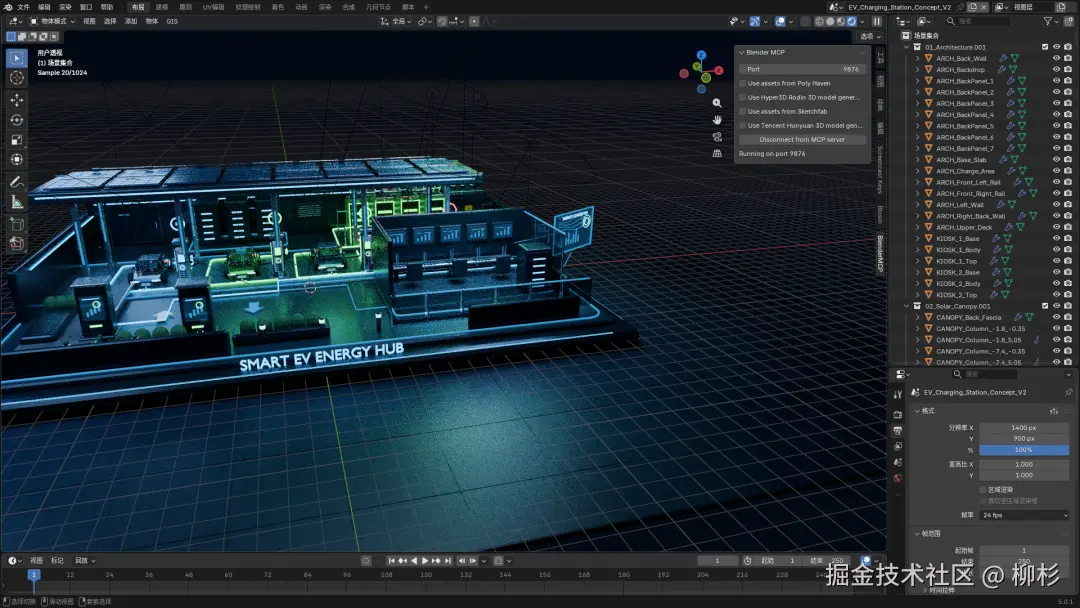Open the 选项 options dropdown
The width and height of the screenshot is (1080, 608).
point(871,36)
